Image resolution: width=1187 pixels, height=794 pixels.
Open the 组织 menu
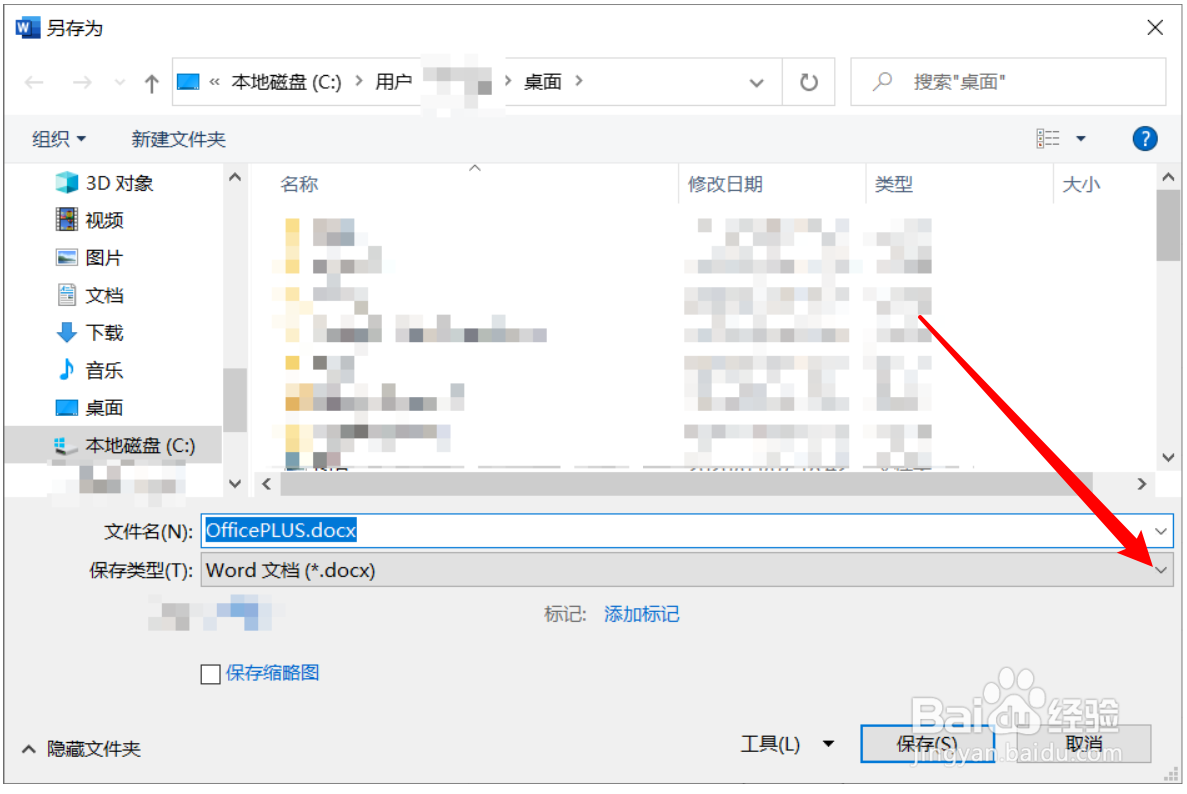[x=57, y=138]
